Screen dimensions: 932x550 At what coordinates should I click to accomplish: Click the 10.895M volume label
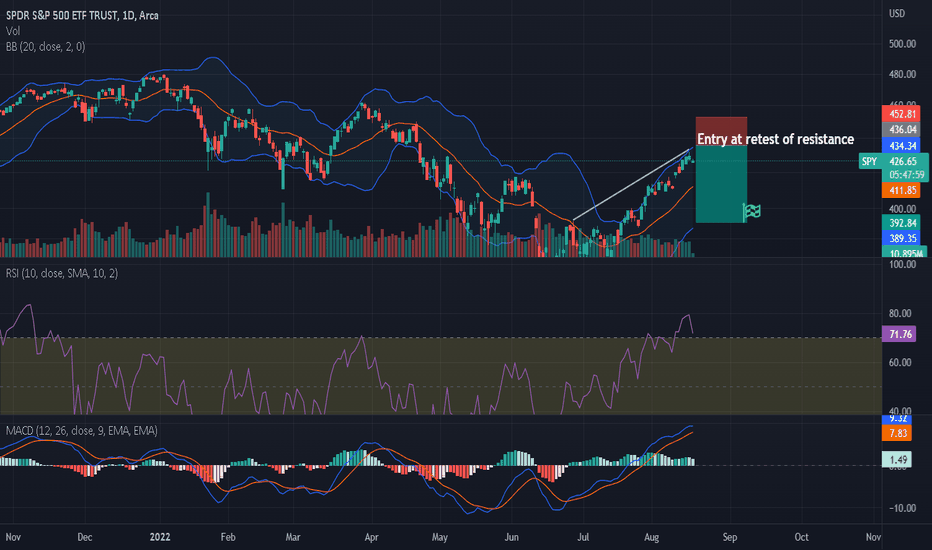click(904, 253)
